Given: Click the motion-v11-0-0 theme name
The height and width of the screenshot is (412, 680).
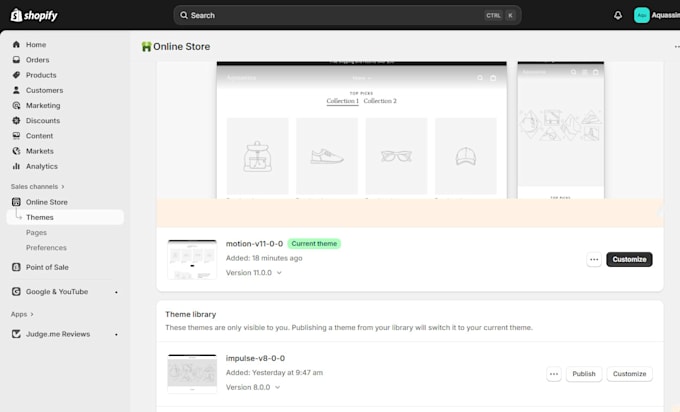Looking at the screenshot, I should coord(254,244).
